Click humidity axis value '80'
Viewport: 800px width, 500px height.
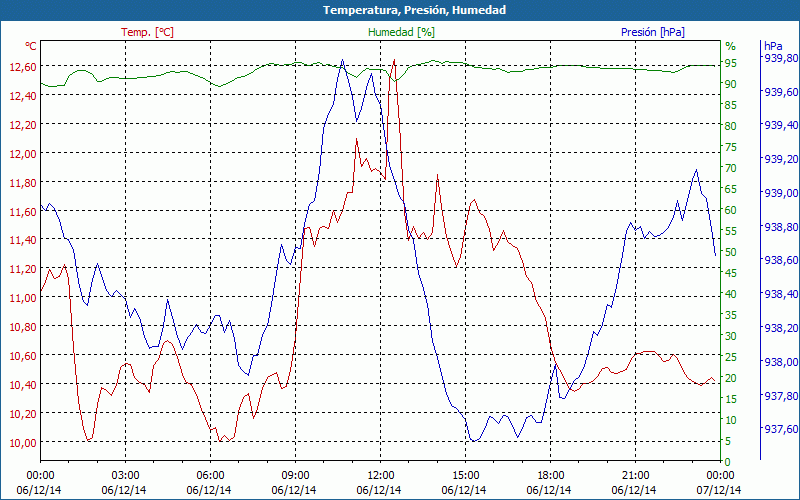click(x=731, y=126)
